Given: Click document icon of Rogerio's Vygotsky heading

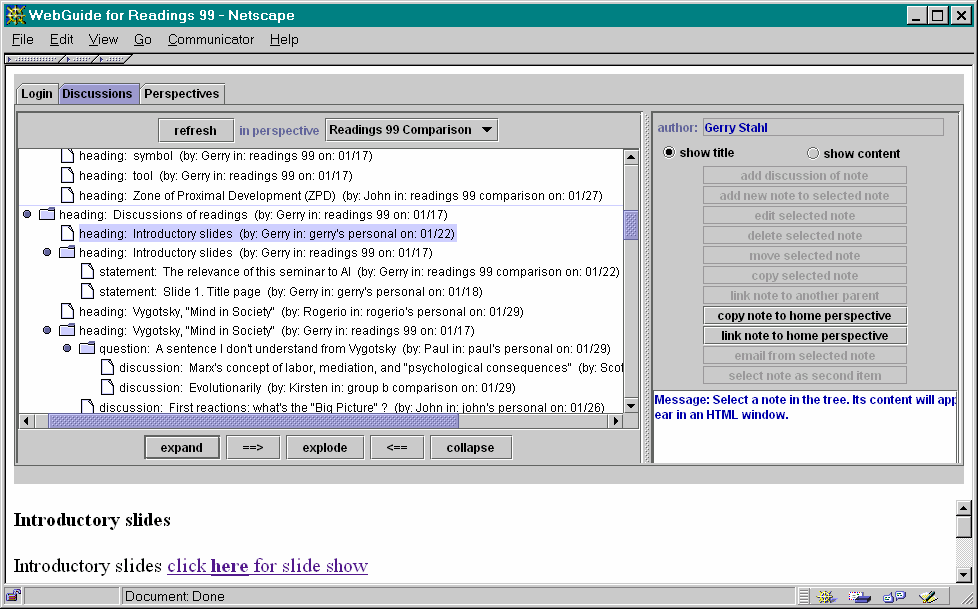Looking at the screenshot, I should pyautogui.click(x=67, y=311).
